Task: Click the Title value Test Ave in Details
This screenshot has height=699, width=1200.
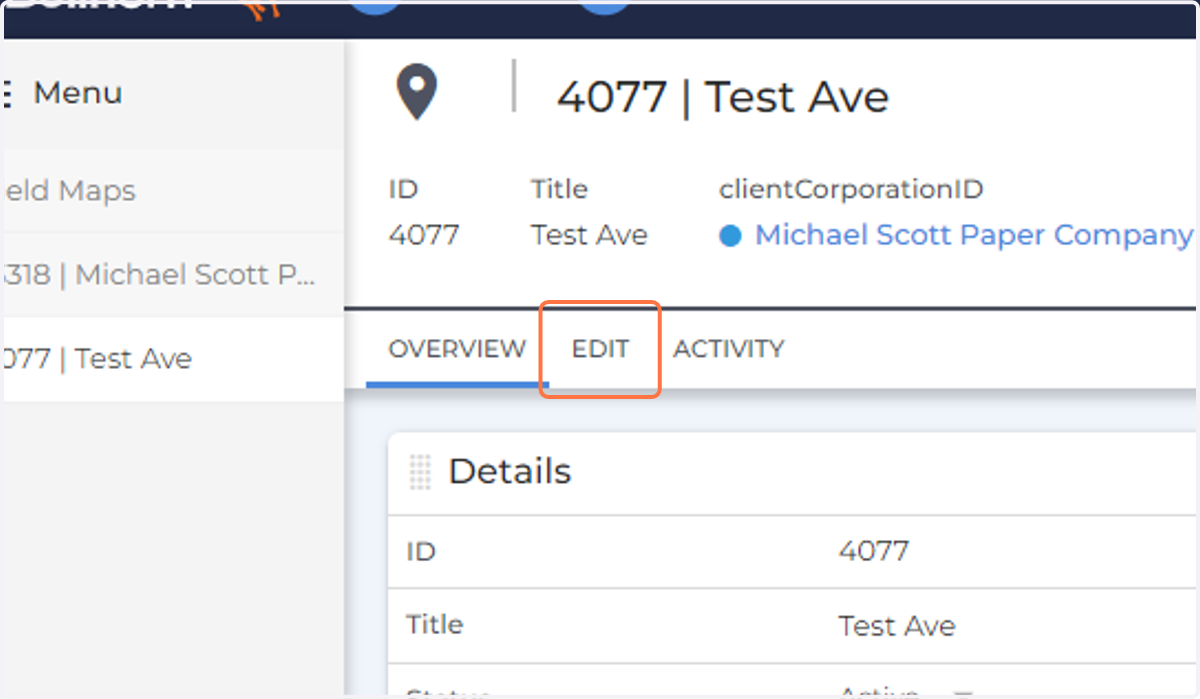Action: [897, 626]
